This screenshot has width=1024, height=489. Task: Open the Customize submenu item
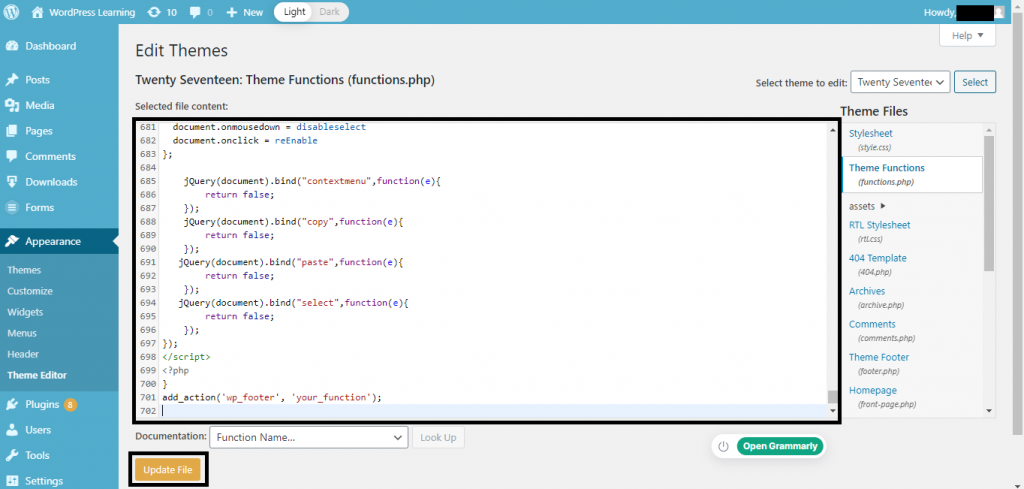click(x=29, y=291)
